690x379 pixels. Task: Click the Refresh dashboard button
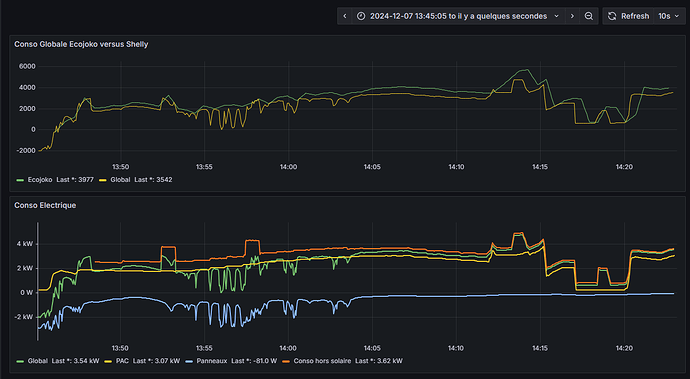click(628, 16)
